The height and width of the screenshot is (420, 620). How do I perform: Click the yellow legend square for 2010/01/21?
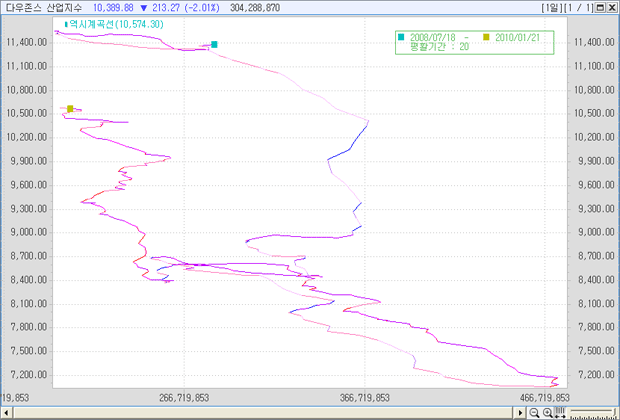click(x=487, y=37)
